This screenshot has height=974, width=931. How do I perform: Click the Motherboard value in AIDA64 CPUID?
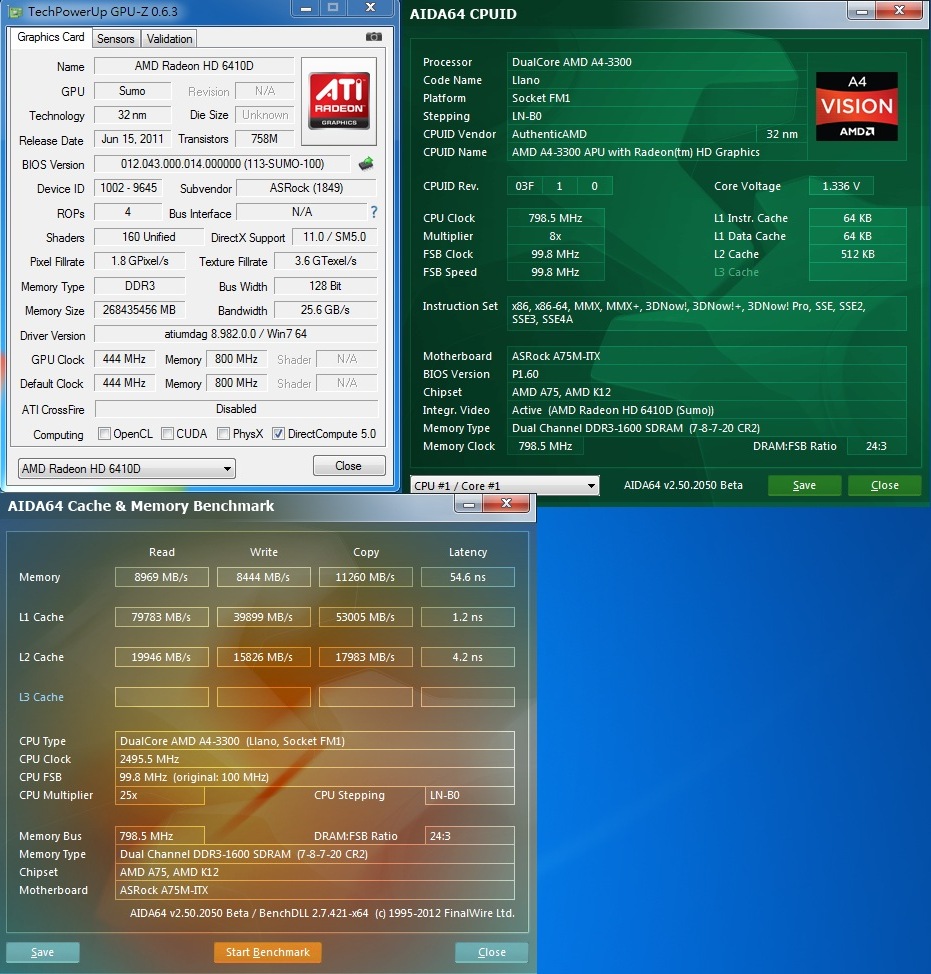pyautogui.click(x=706, y=356)
